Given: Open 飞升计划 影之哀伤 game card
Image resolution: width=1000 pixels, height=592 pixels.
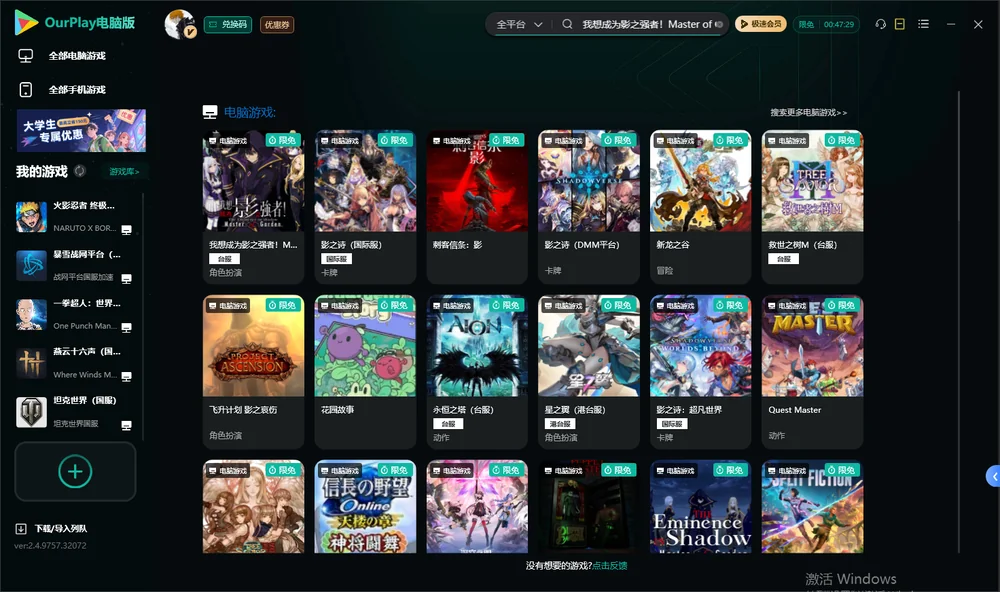Looking at the screenshot, I should point(253,372).
